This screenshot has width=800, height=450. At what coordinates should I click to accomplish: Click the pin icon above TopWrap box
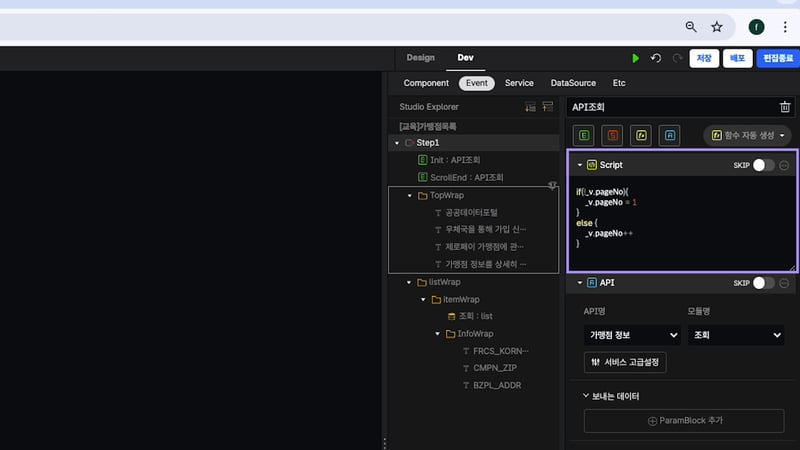[552, 185]
